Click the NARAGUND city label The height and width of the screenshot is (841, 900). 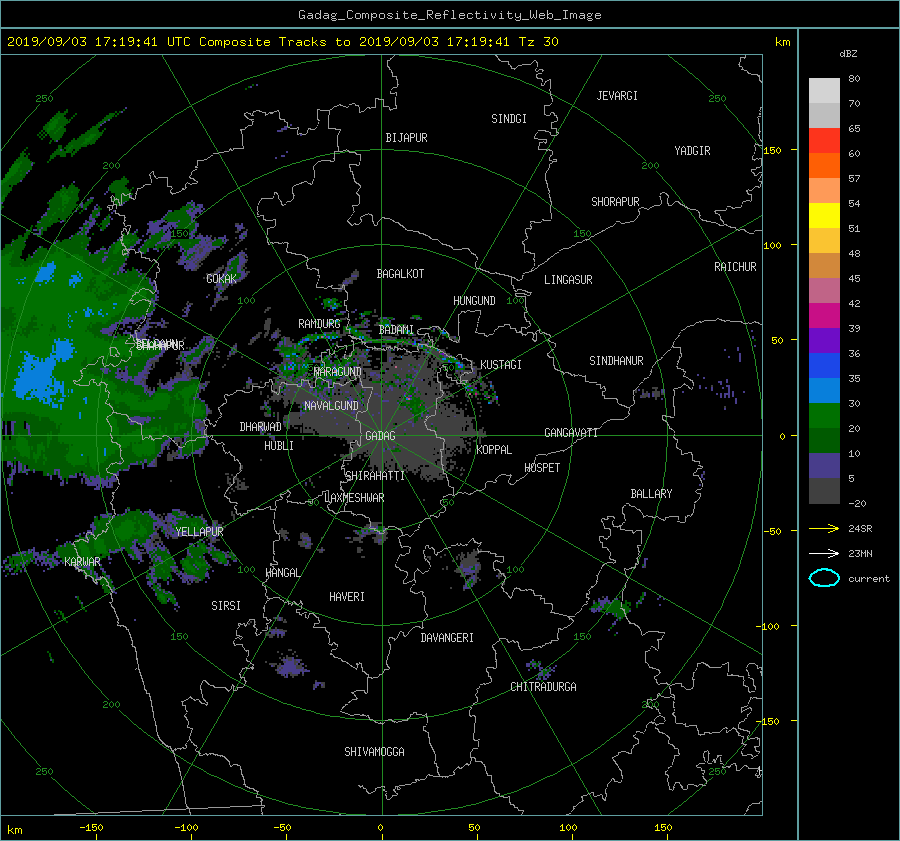pos(338,372)
